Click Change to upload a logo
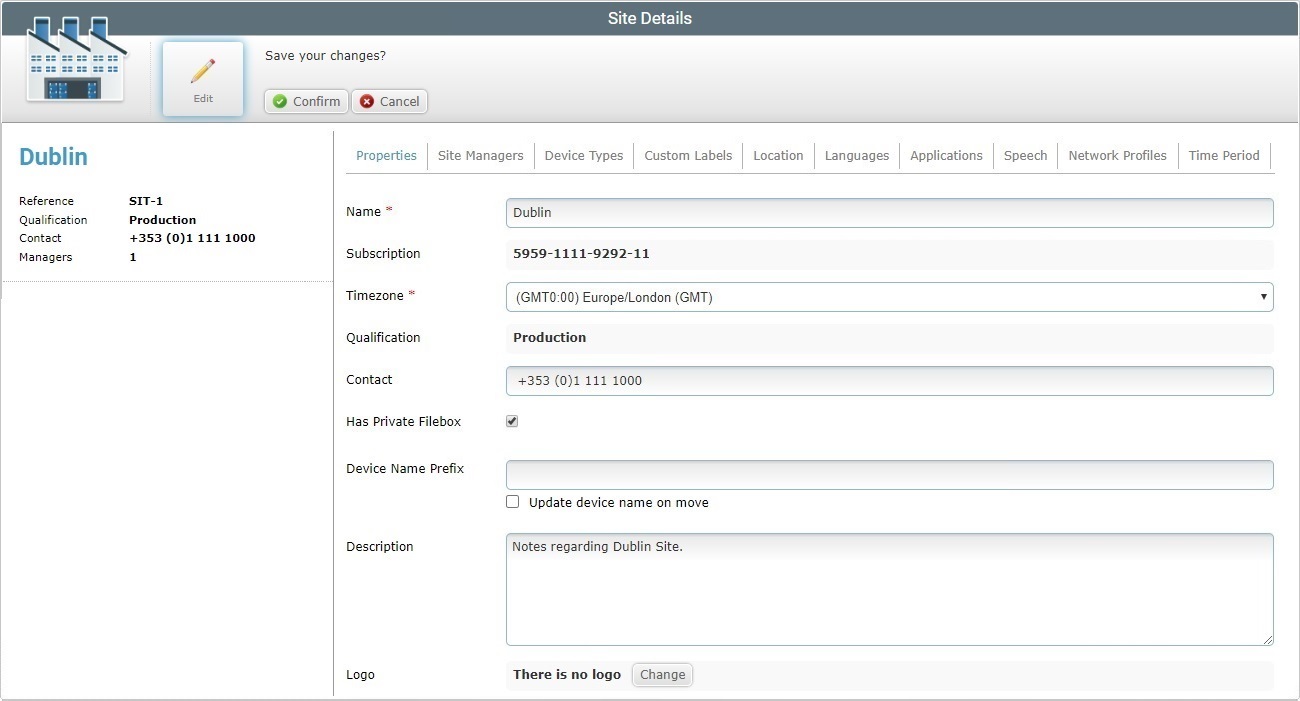Screen dimensions: 1300x701 (x=662, y=674)
